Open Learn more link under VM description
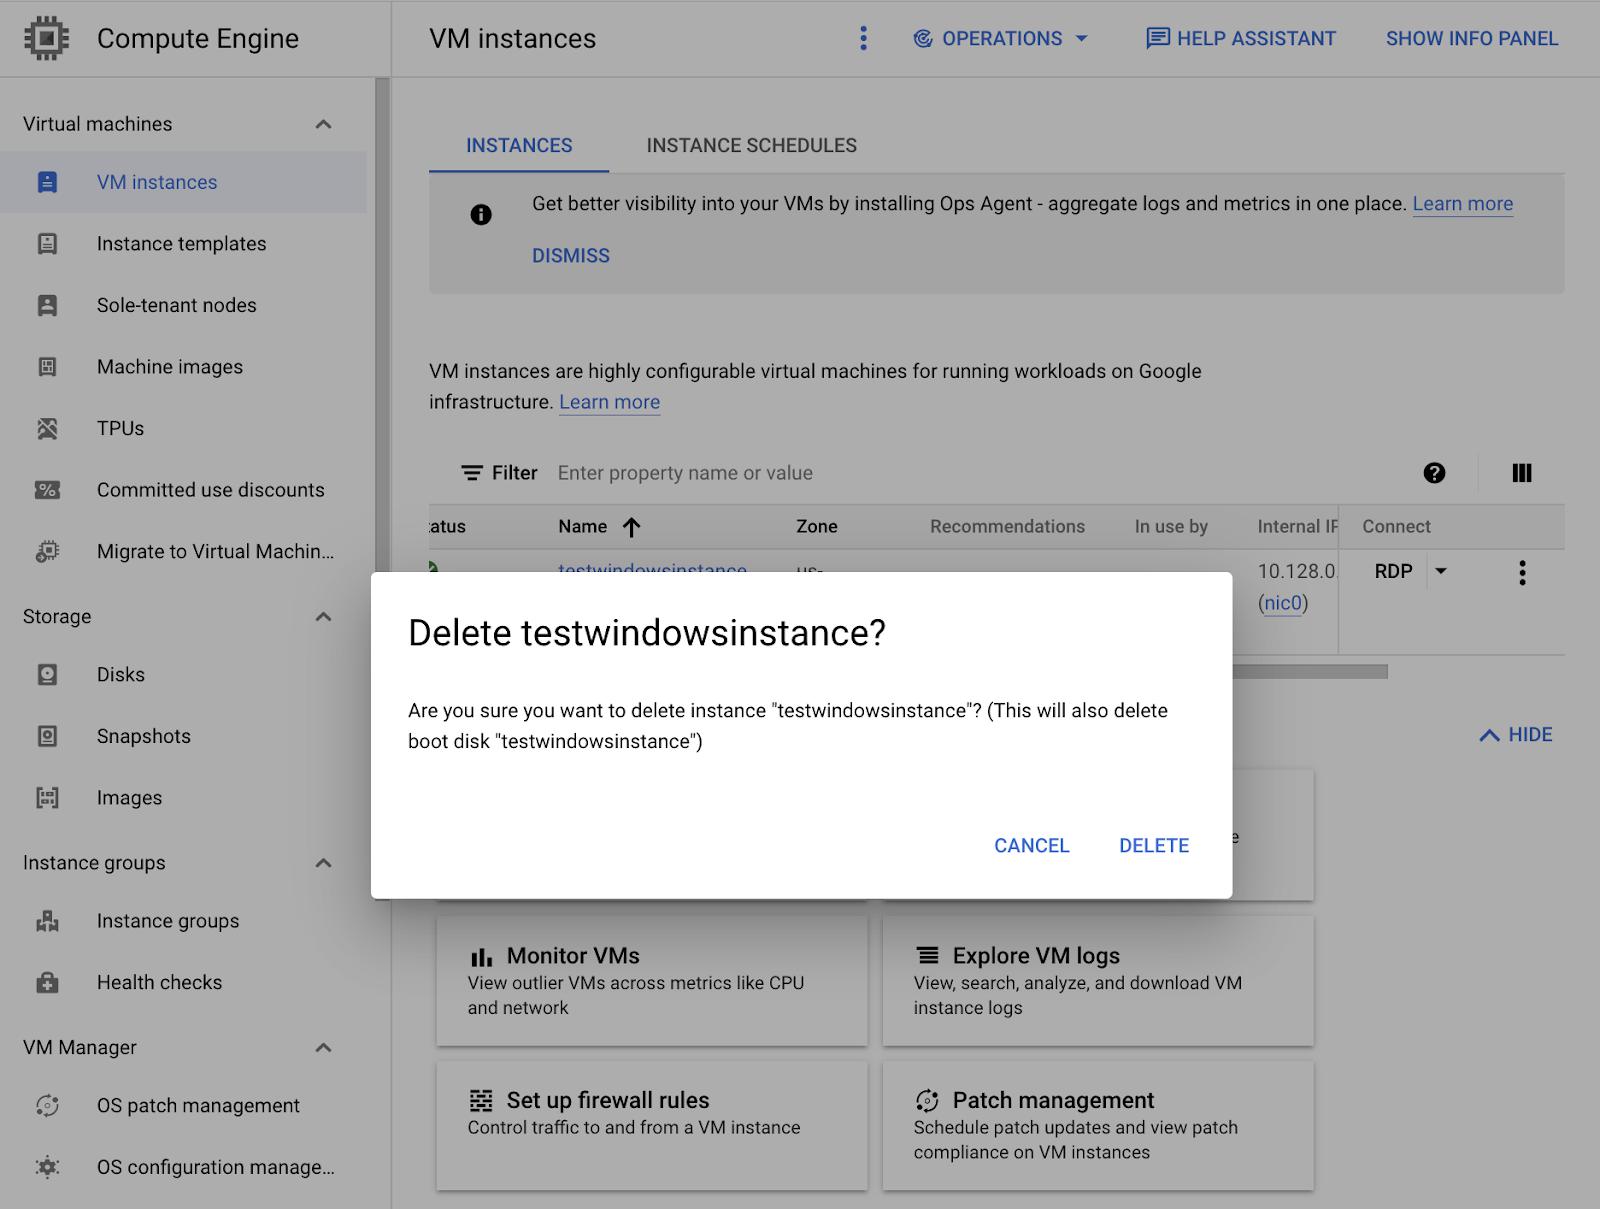Screen dimensions: 1600x1209 click(609, 402)
